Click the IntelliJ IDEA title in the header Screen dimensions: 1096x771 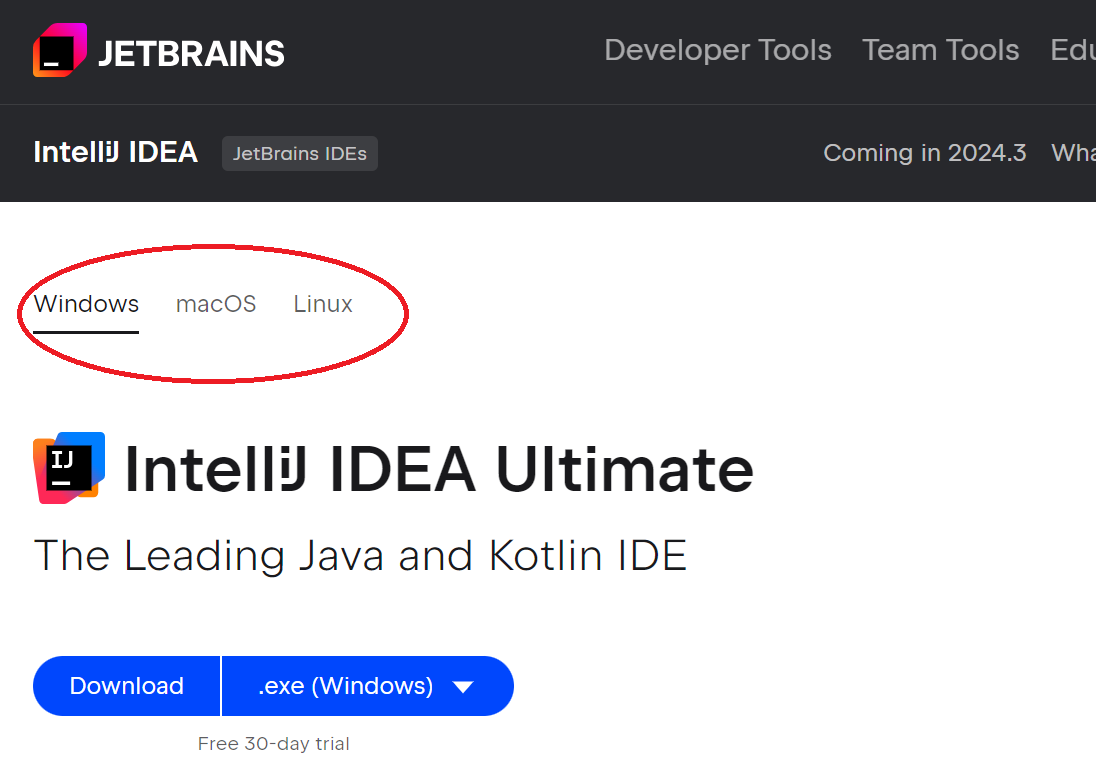(x=115, y=152)
